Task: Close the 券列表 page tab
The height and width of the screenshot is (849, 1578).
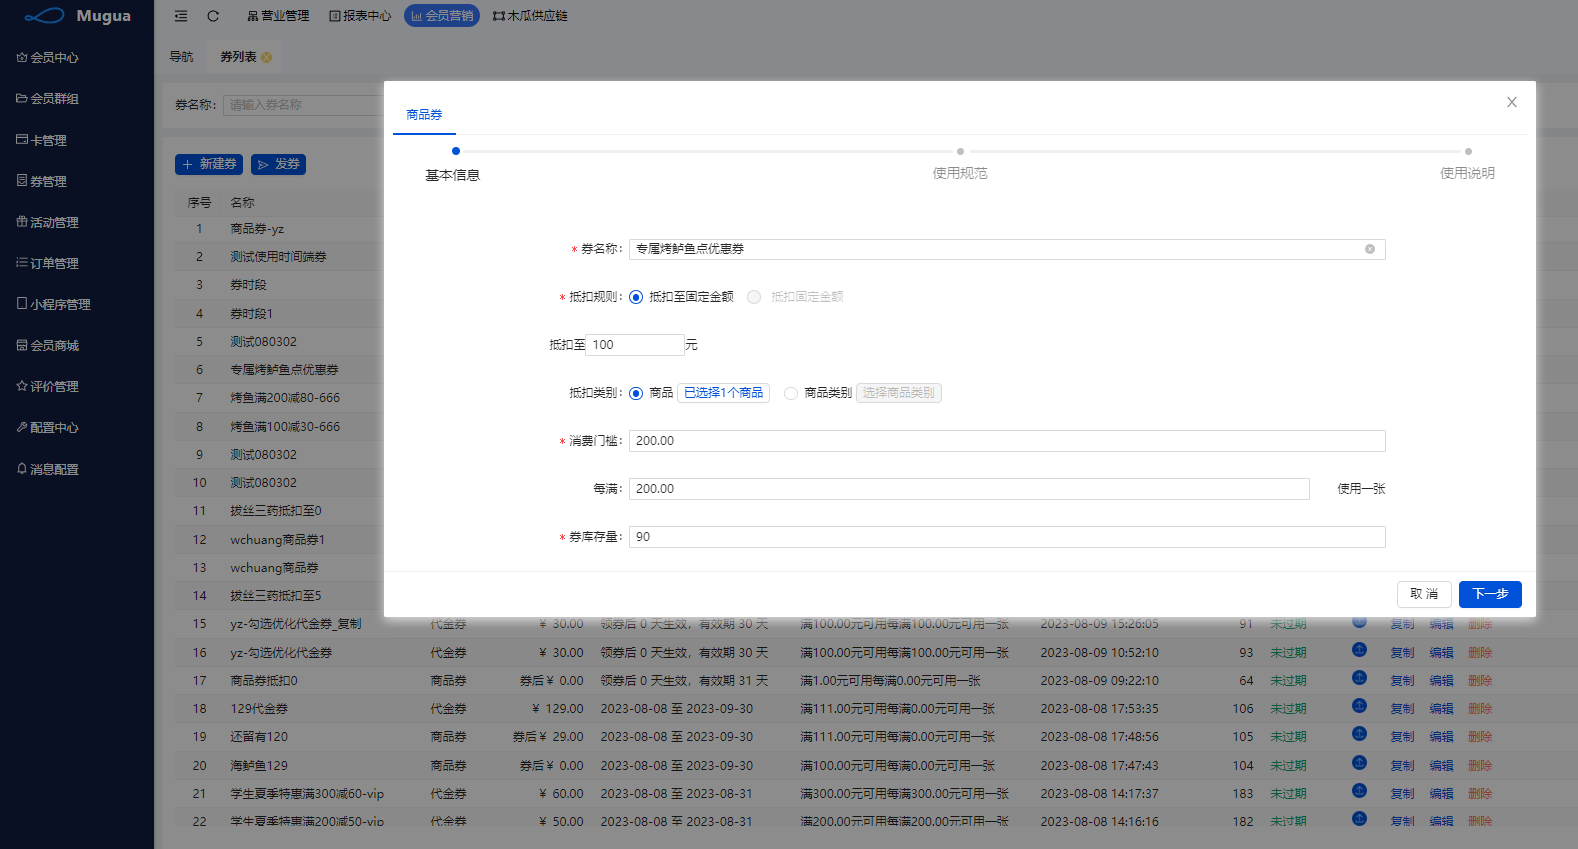Action: point(267,58)
